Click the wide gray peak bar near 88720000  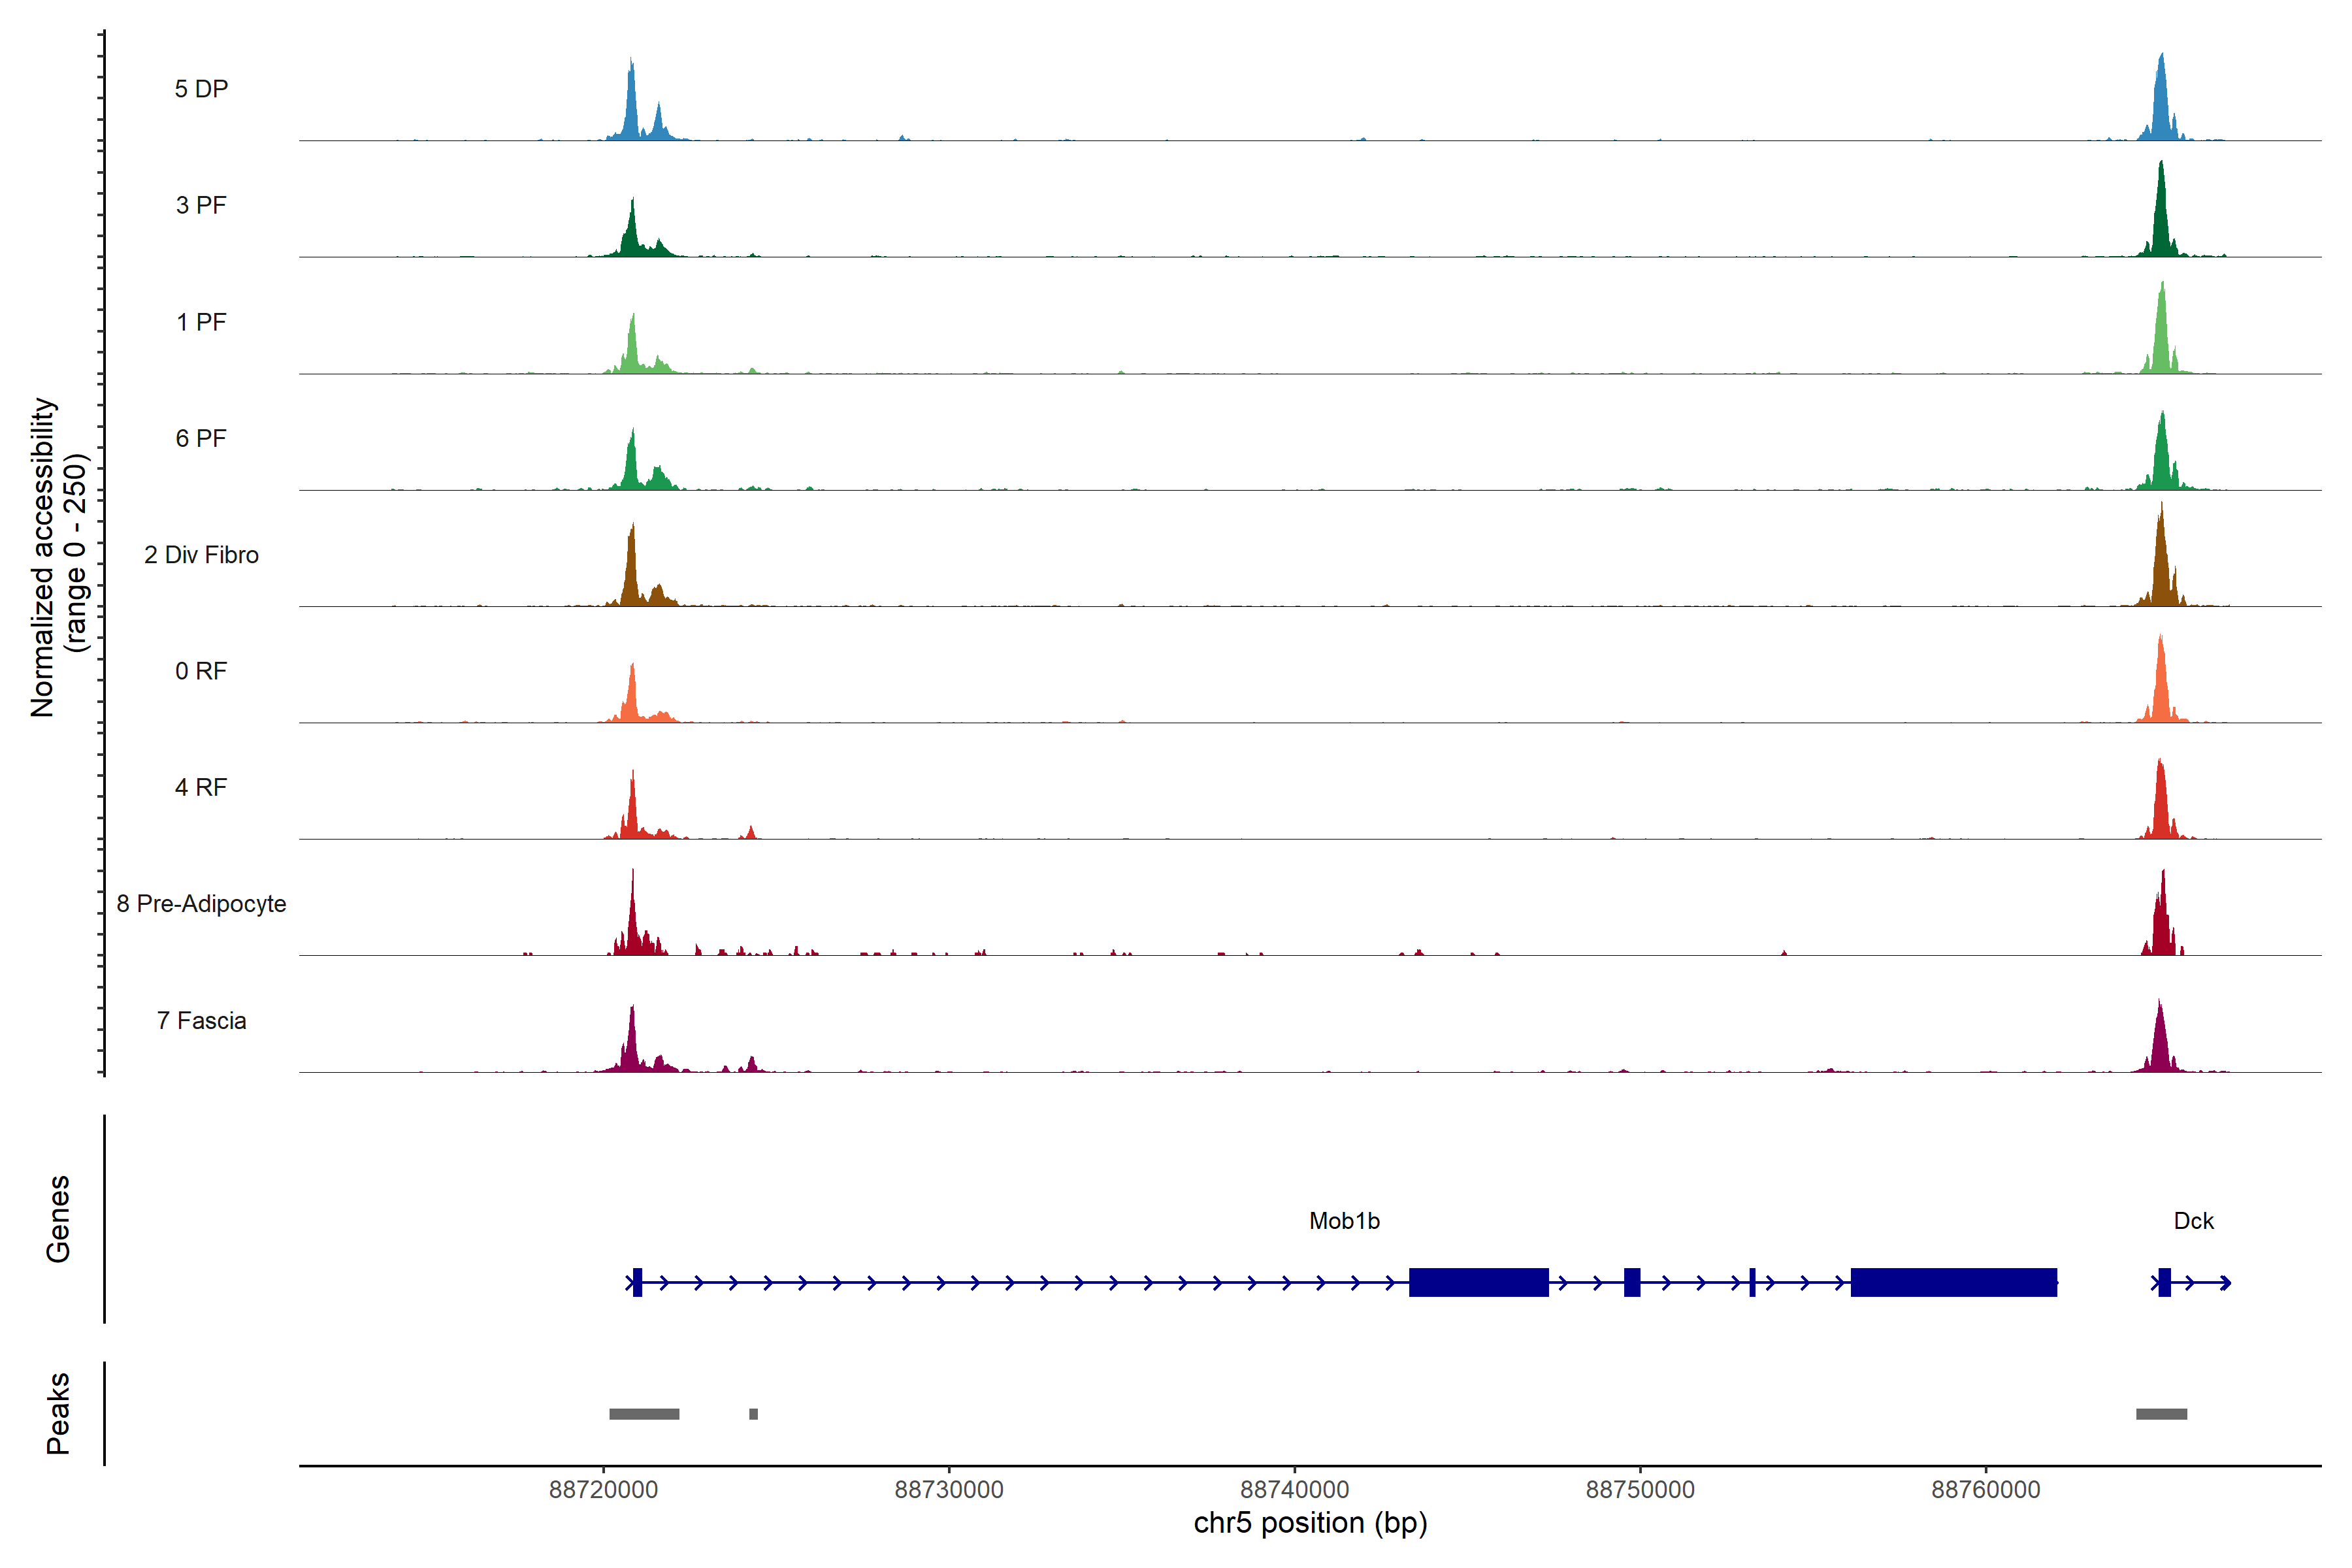[644, 1414]
